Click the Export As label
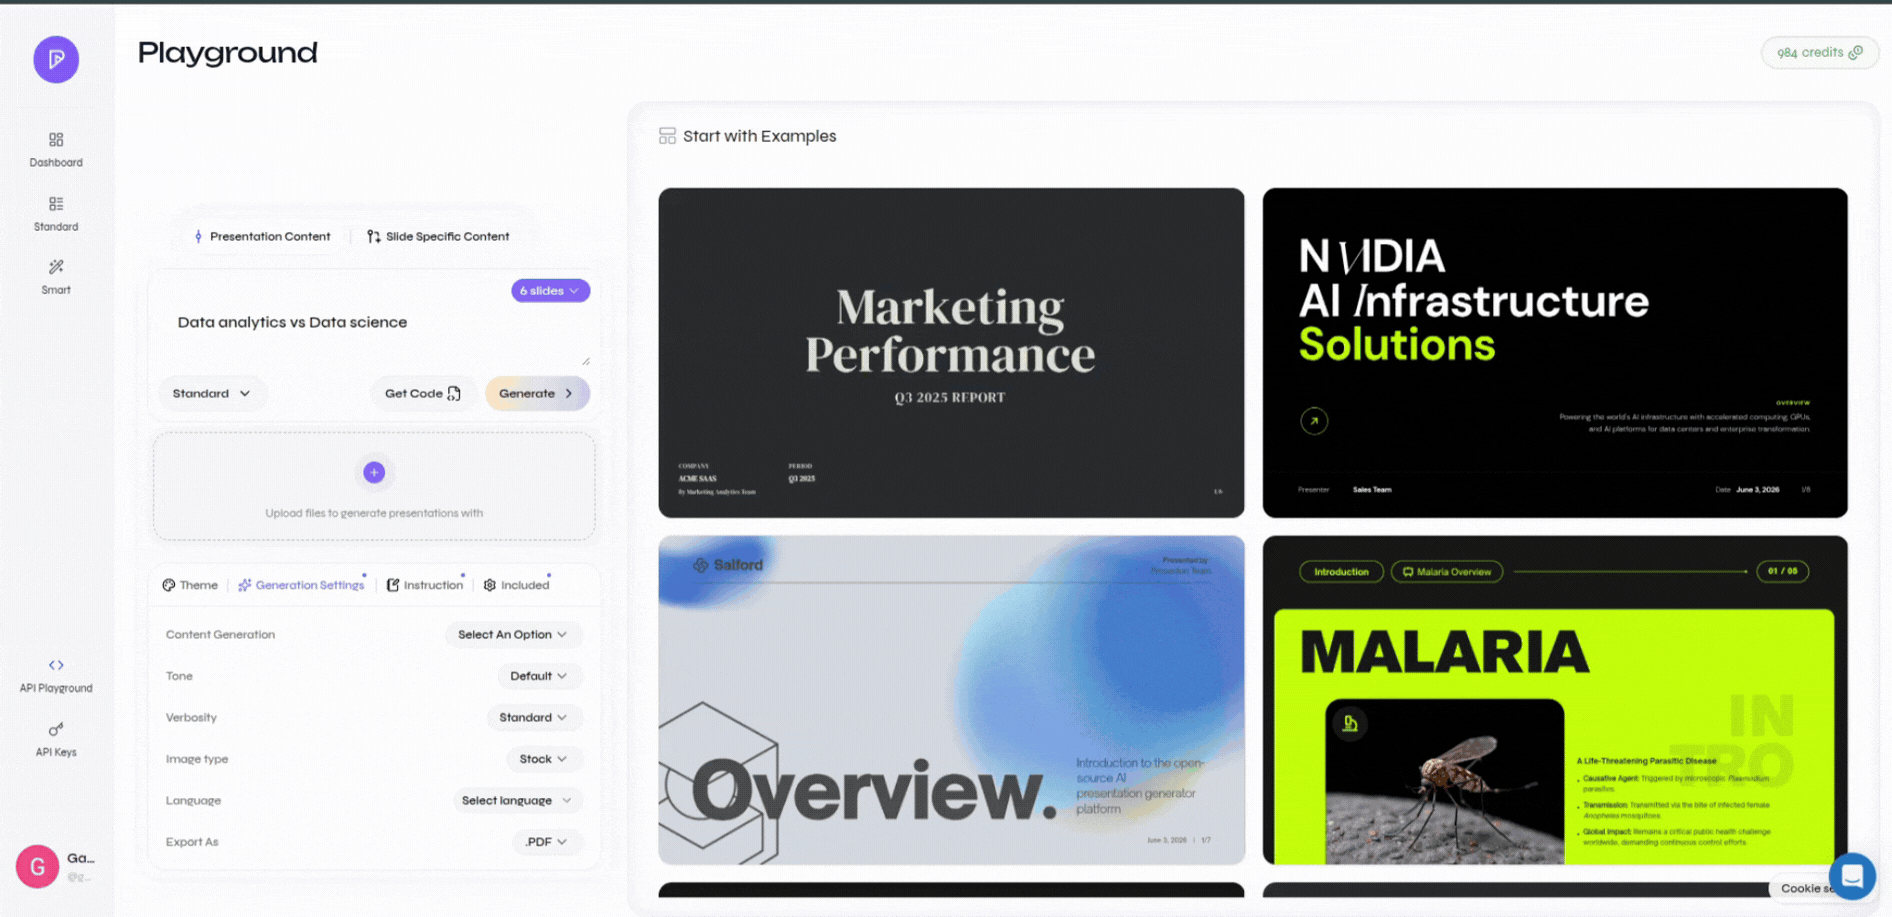Image resolution: width=1892 pixels, height=917 pixels. coord(192,842)
